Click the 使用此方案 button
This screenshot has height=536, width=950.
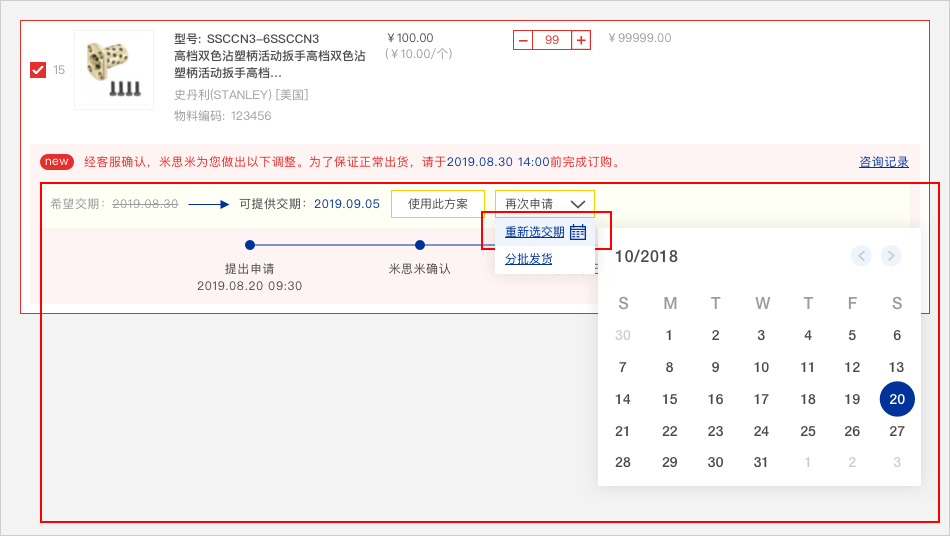pos(438,204)
